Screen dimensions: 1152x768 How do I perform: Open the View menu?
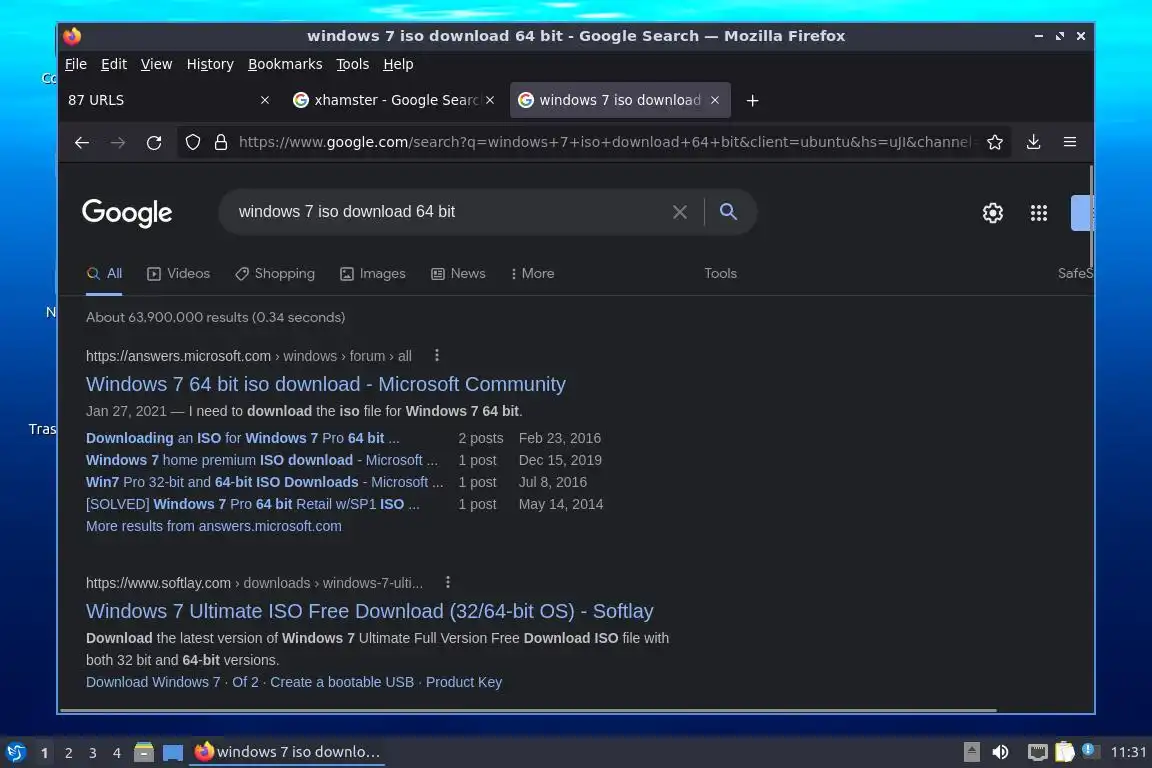156,65
